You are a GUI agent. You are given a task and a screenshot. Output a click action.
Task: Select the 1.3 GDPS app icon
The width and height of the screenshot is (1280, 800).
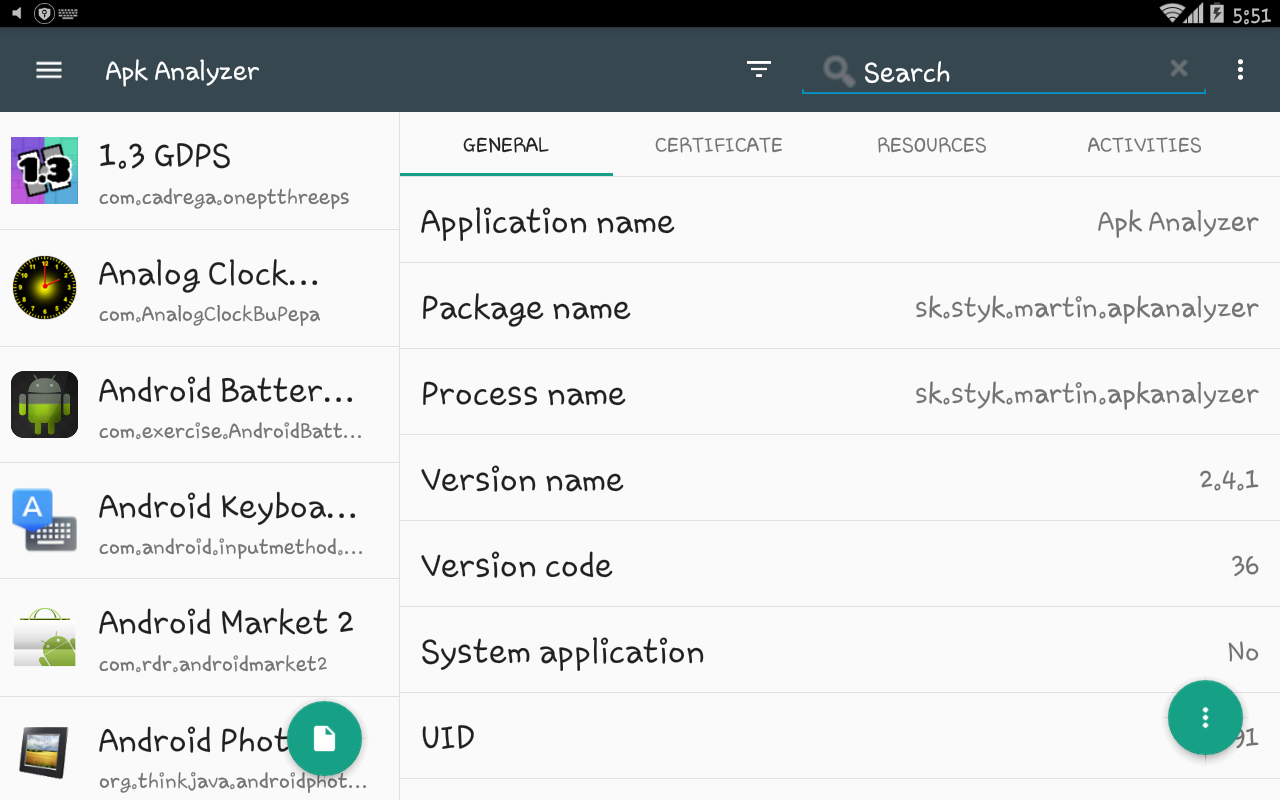(x=44, y=171)
